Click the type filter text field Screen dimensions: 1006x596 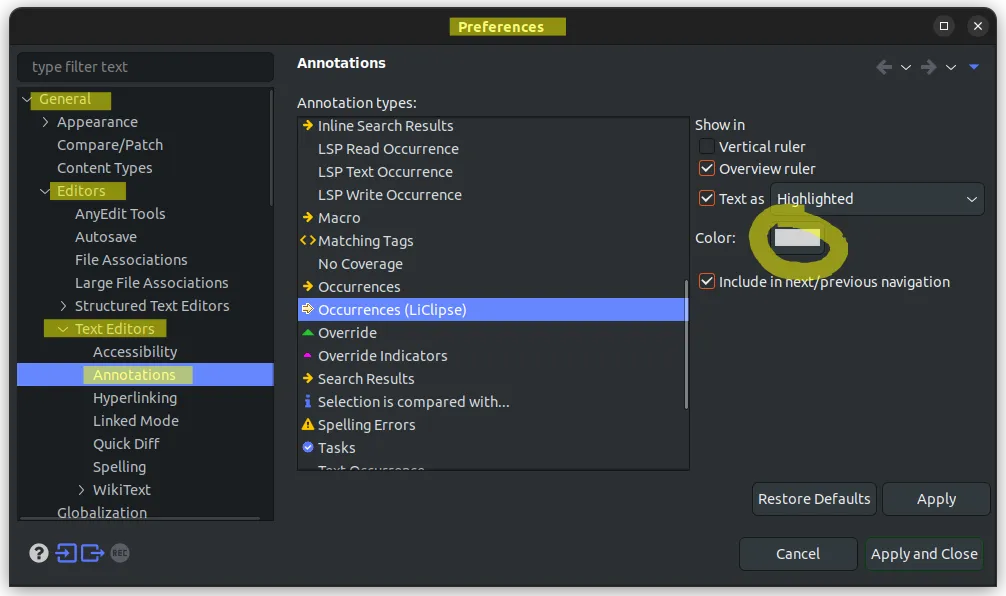(146, 67)
